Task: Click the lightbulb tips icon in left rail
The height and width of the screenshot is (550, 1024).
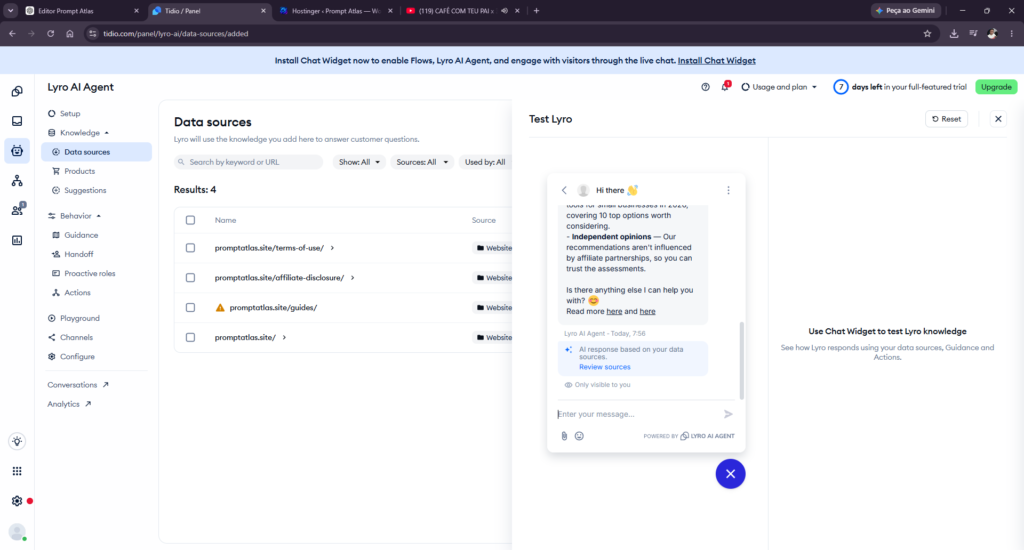Action: click(x=17, y=442)
